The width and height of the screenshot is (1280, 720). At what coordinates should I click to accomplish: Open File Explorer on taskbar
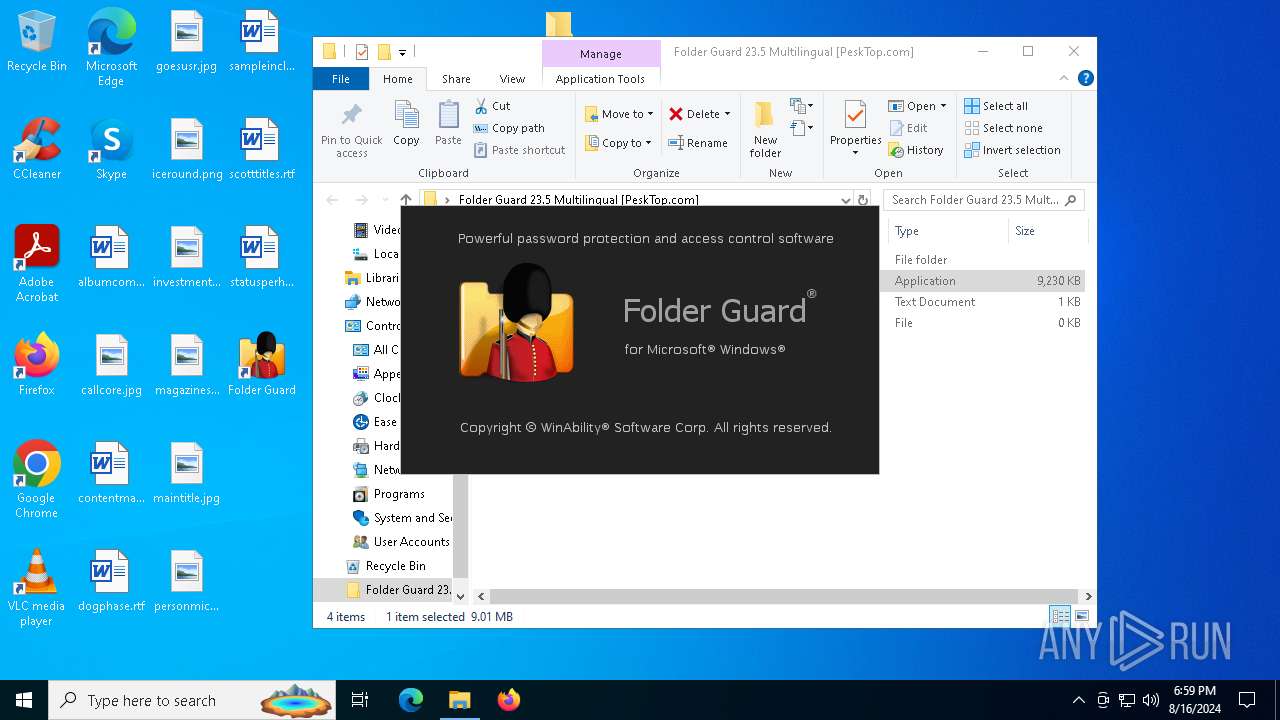coord(459,700)
